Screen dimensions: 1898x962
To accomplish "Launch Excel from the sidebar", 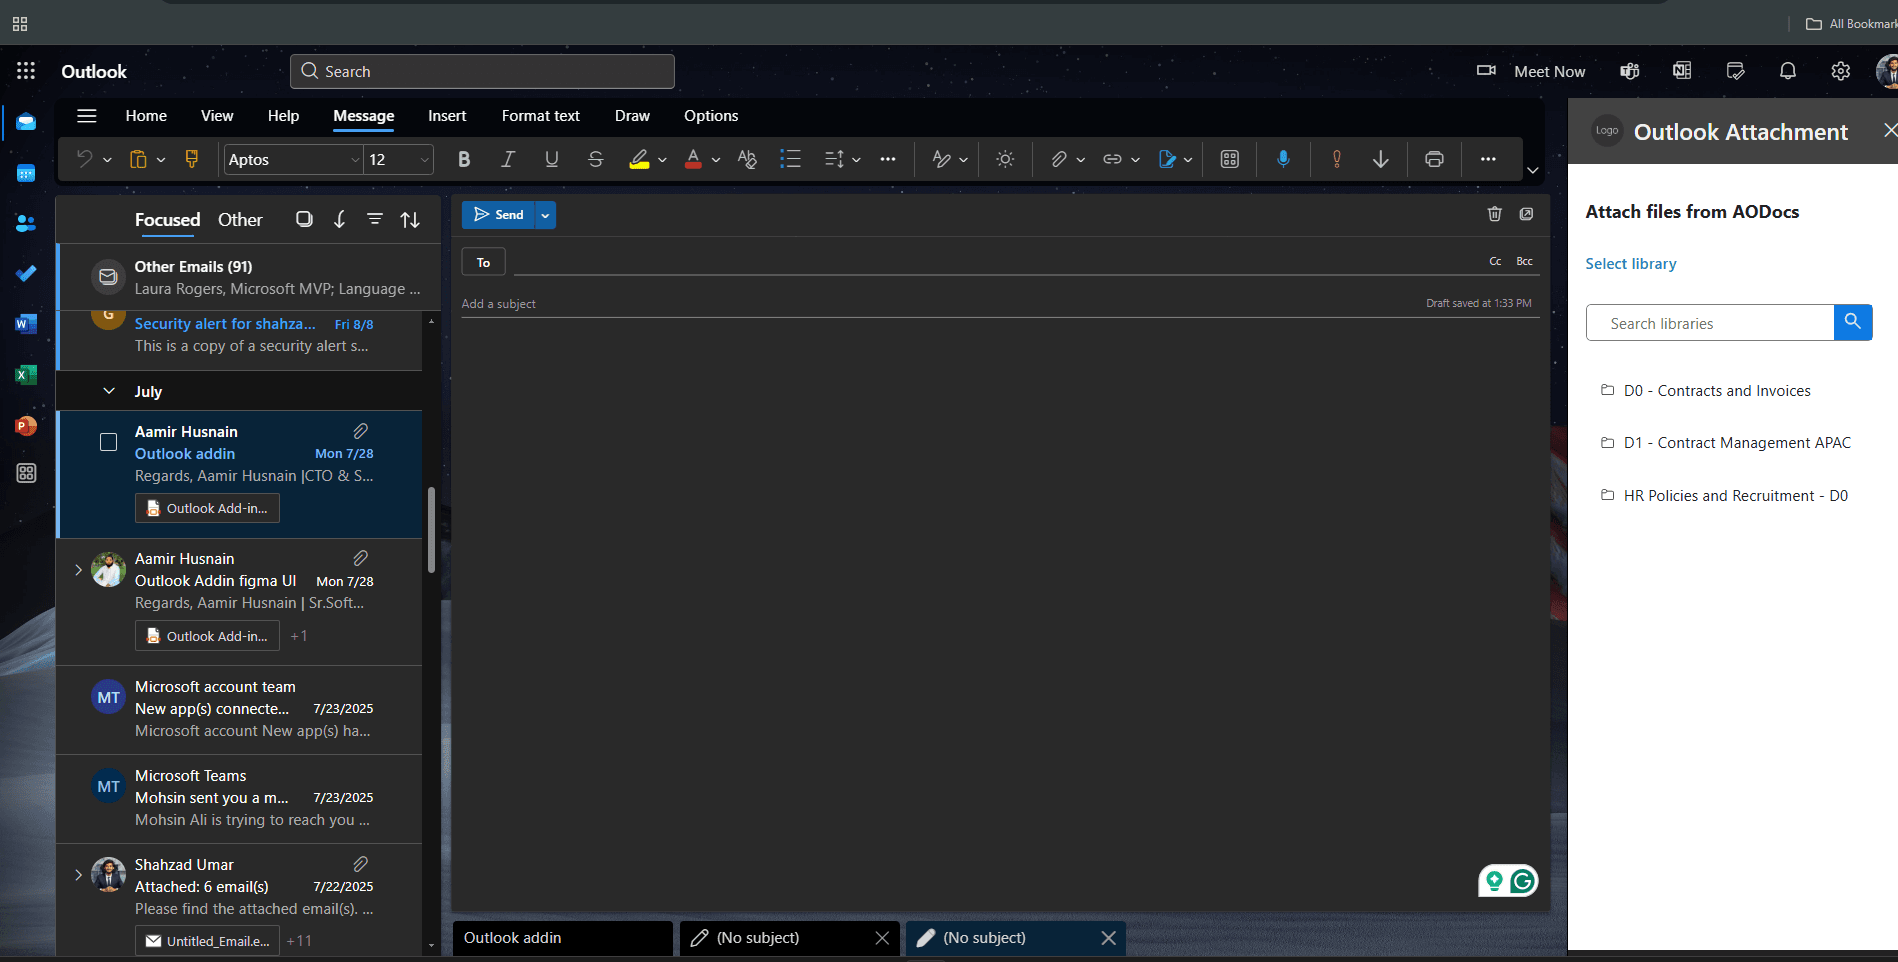I will coord(26,374).
